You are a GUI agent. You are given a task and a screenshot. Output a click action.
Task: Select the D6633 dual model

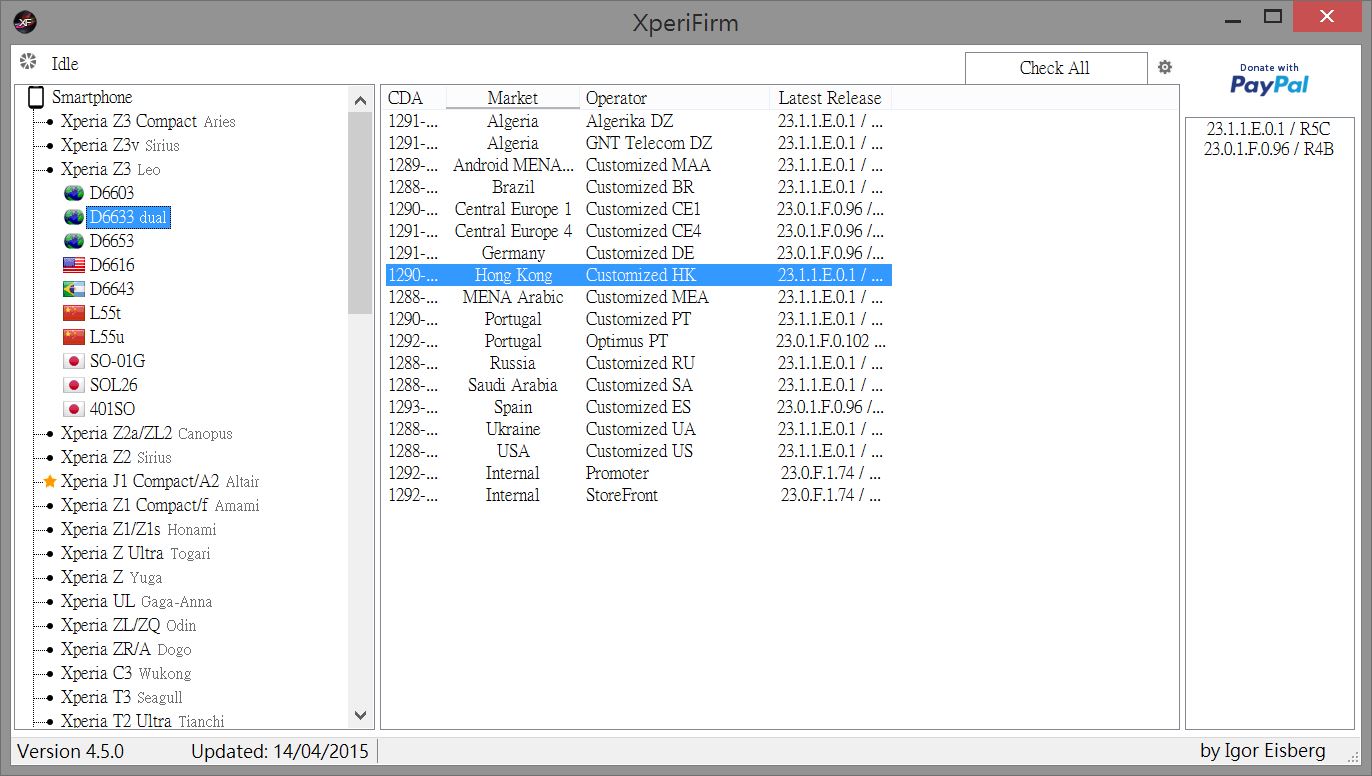128,217
